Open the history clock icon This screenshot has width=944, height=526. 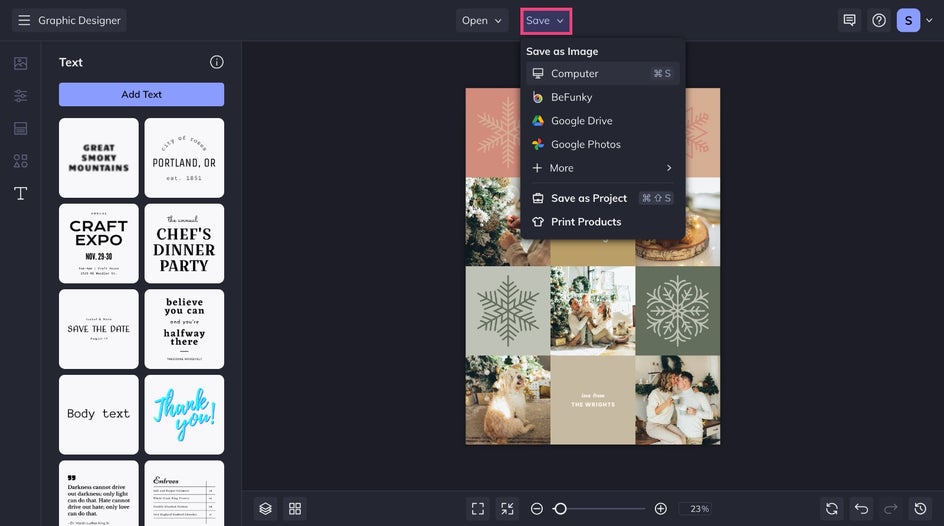921,509
